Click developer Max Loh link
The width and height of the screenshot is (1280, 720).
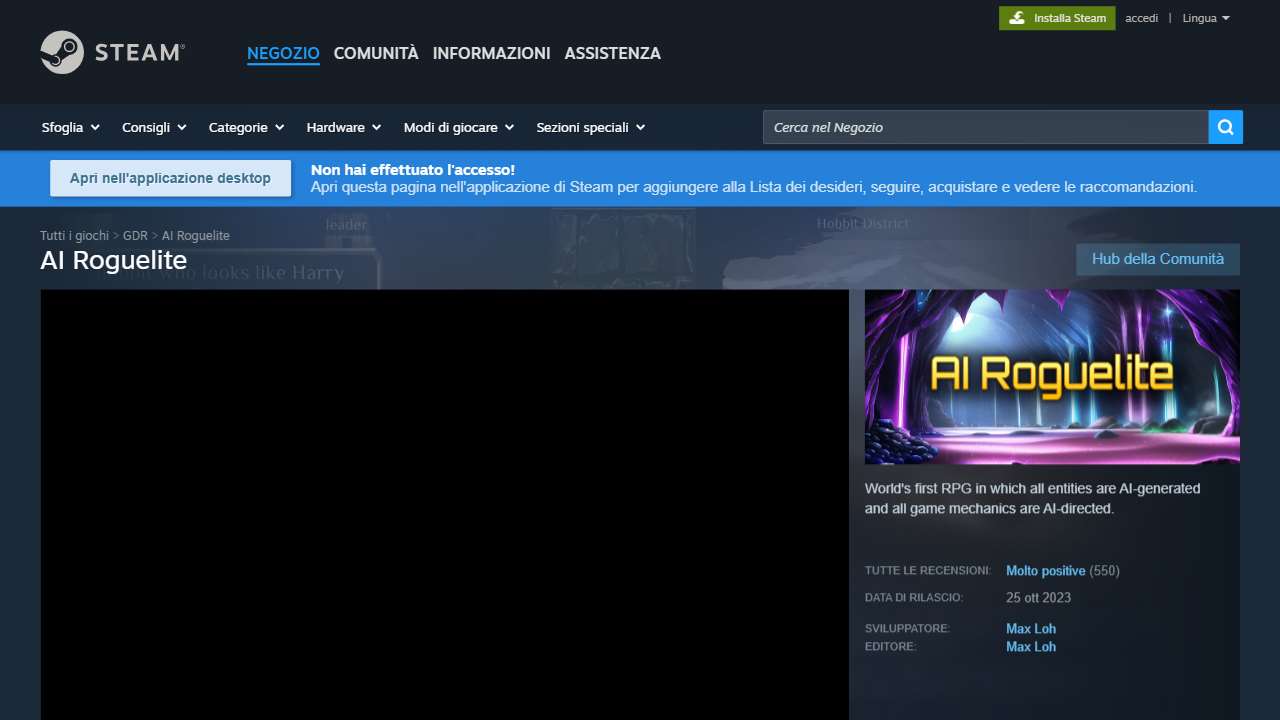(1030, 628)
